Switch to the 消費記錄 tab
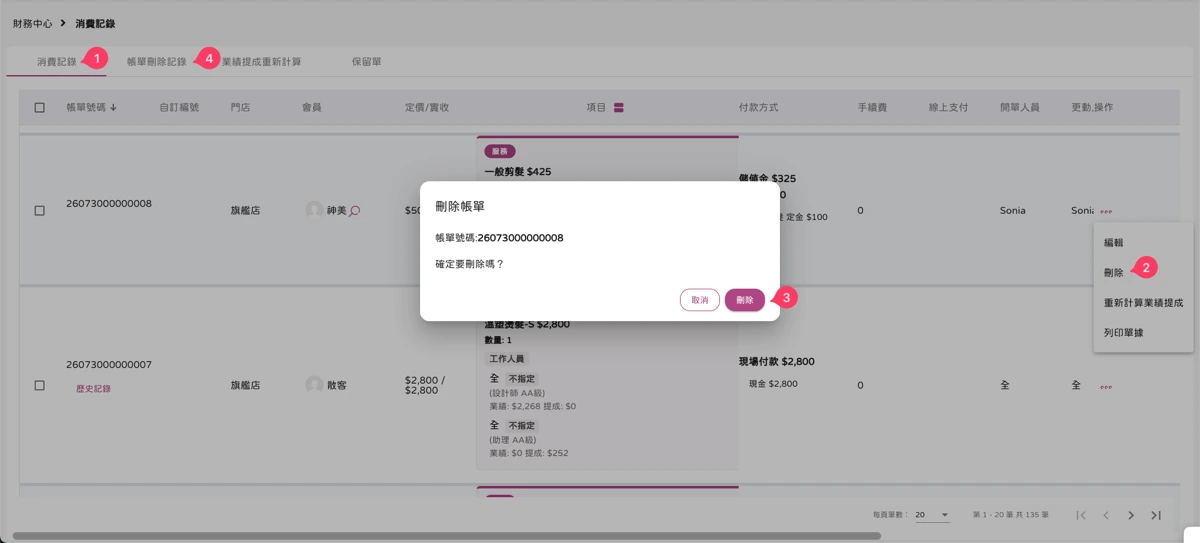The image size is (1200, 543). pyautogui.click(x=57, y=62)
